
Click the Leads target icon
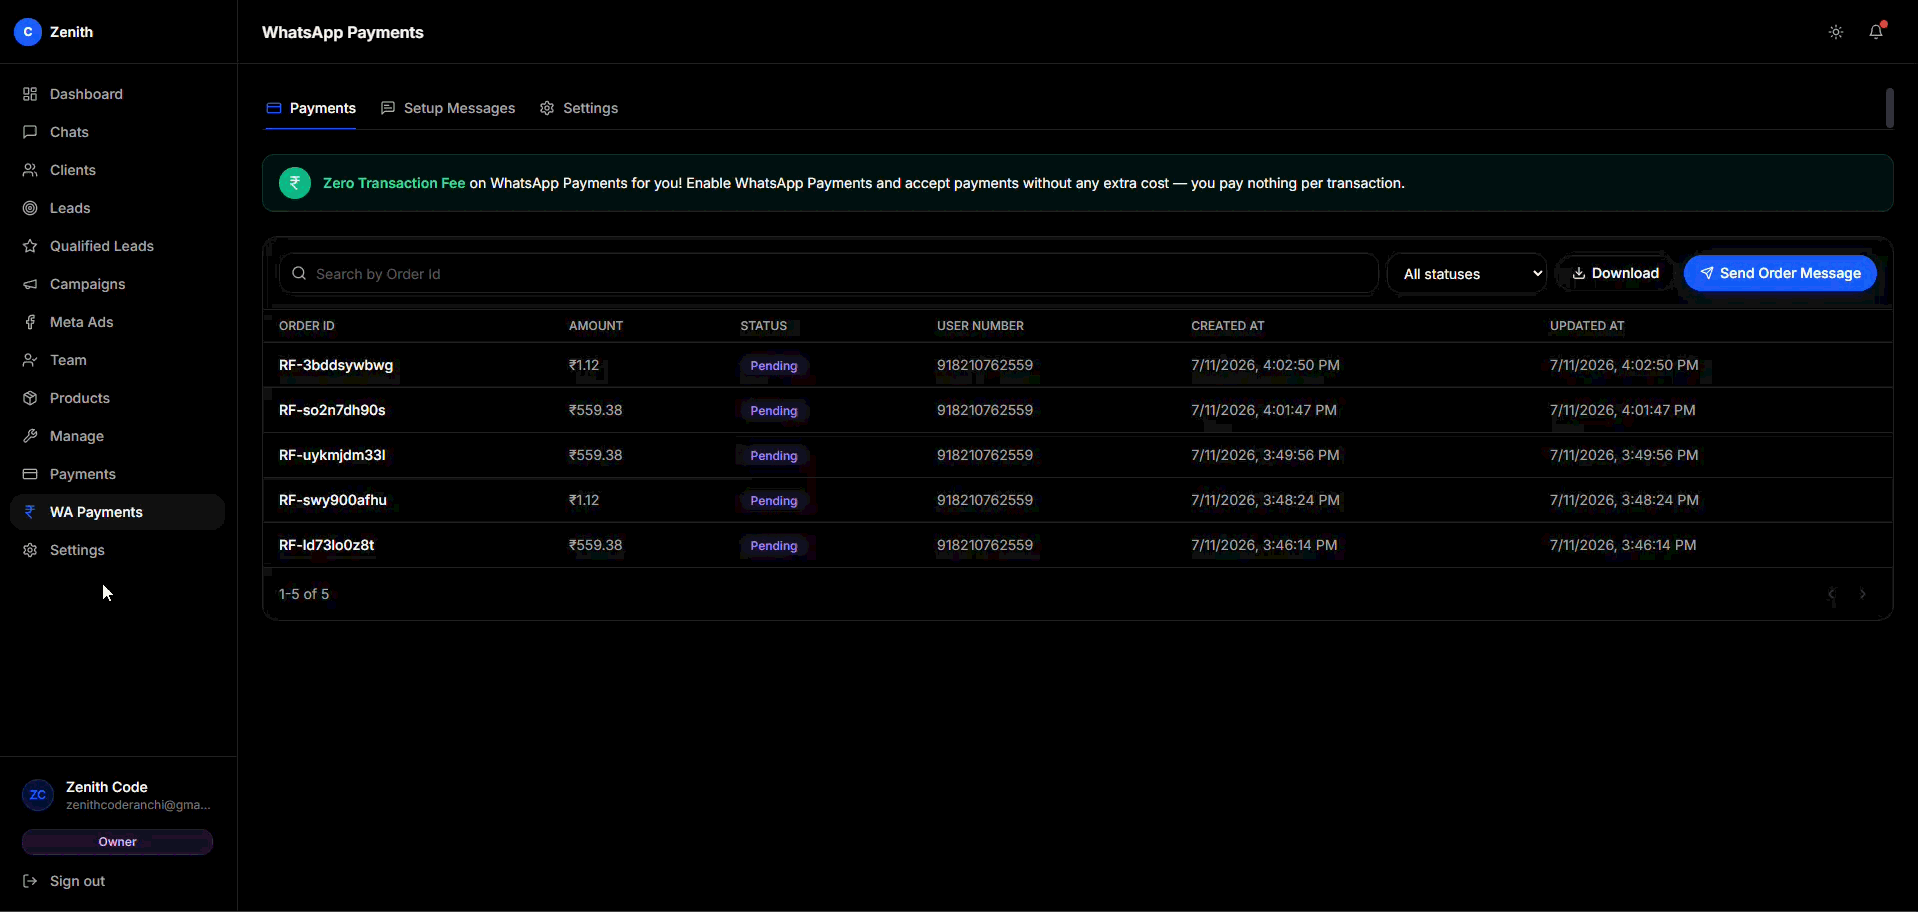(30, 208)
